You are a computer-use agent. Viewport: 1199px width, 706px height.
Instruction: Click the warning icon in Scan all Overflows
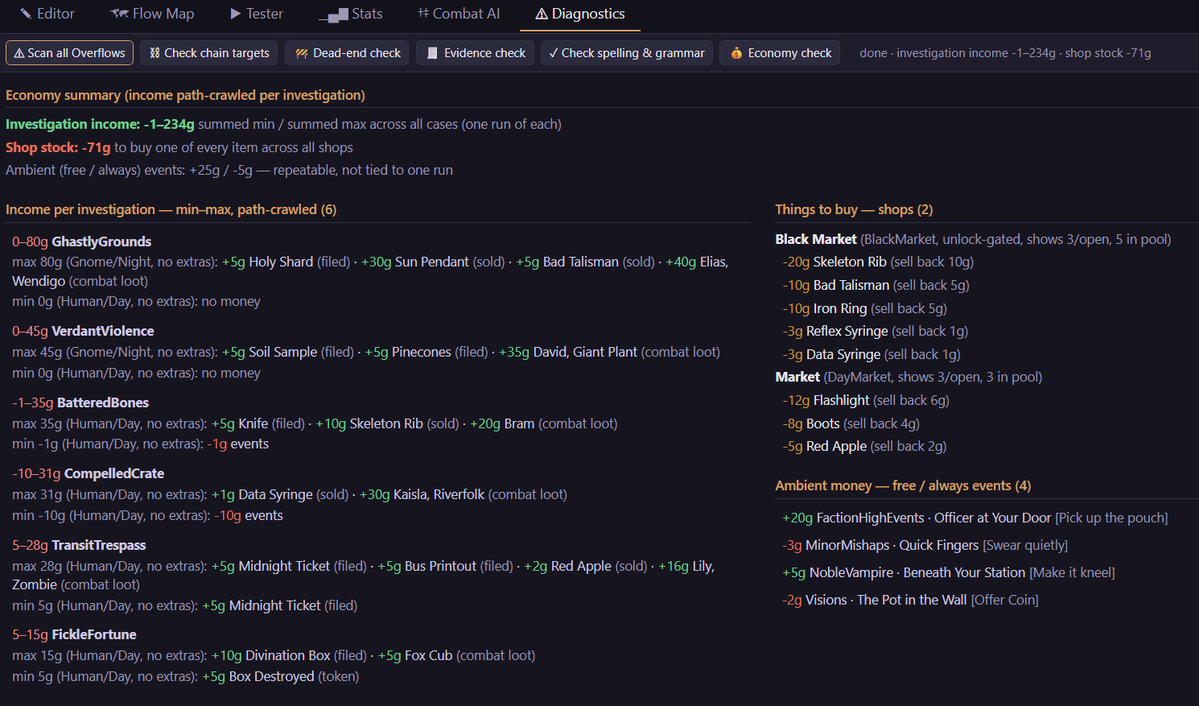pos(19,54)
